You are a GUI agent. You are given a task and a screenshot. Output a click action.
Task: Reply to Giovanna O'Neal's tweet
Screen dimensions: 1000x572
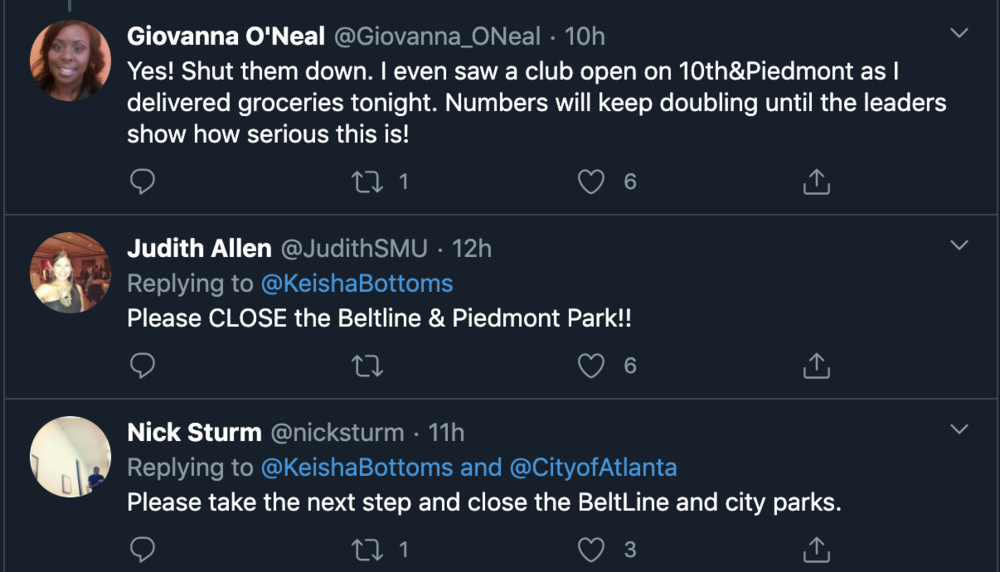(x=142, y=182)
